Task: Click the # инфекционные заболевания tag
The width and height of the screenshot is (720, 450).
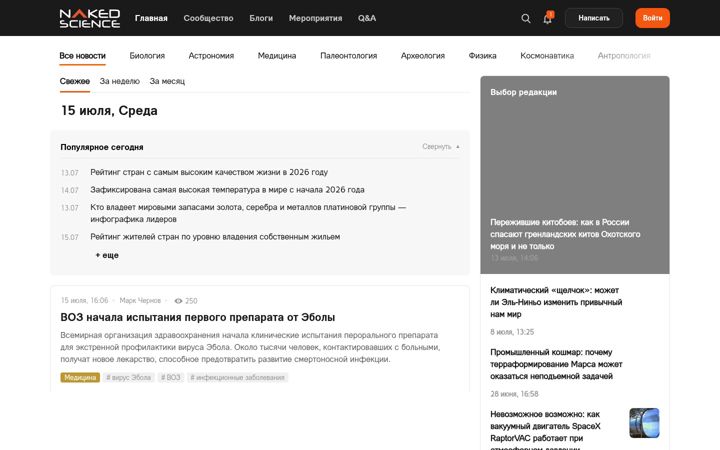Action: pos(237,377)
